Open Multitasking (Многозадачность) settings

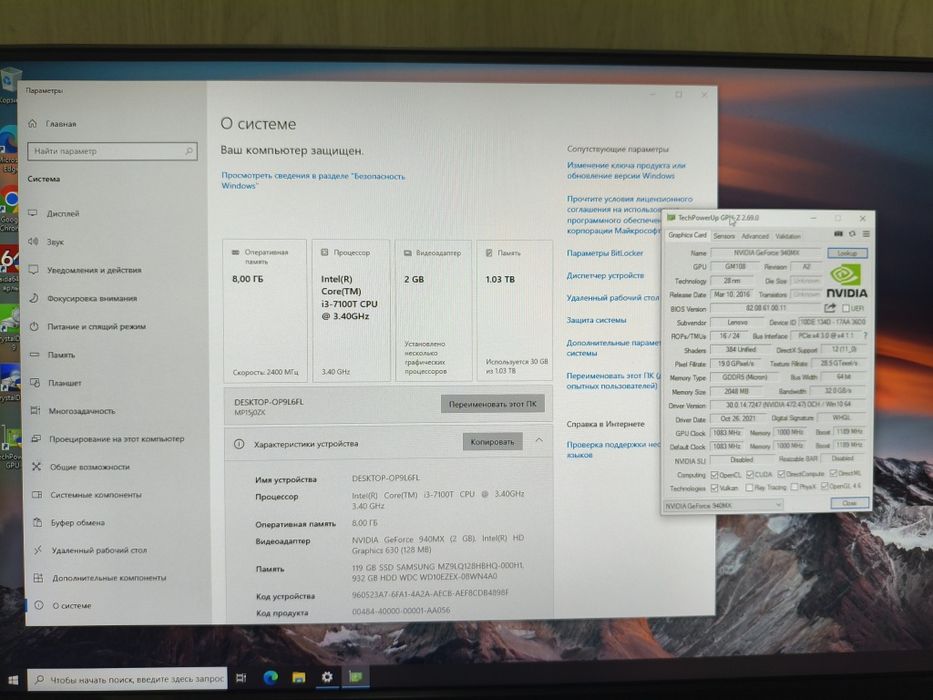82,411
